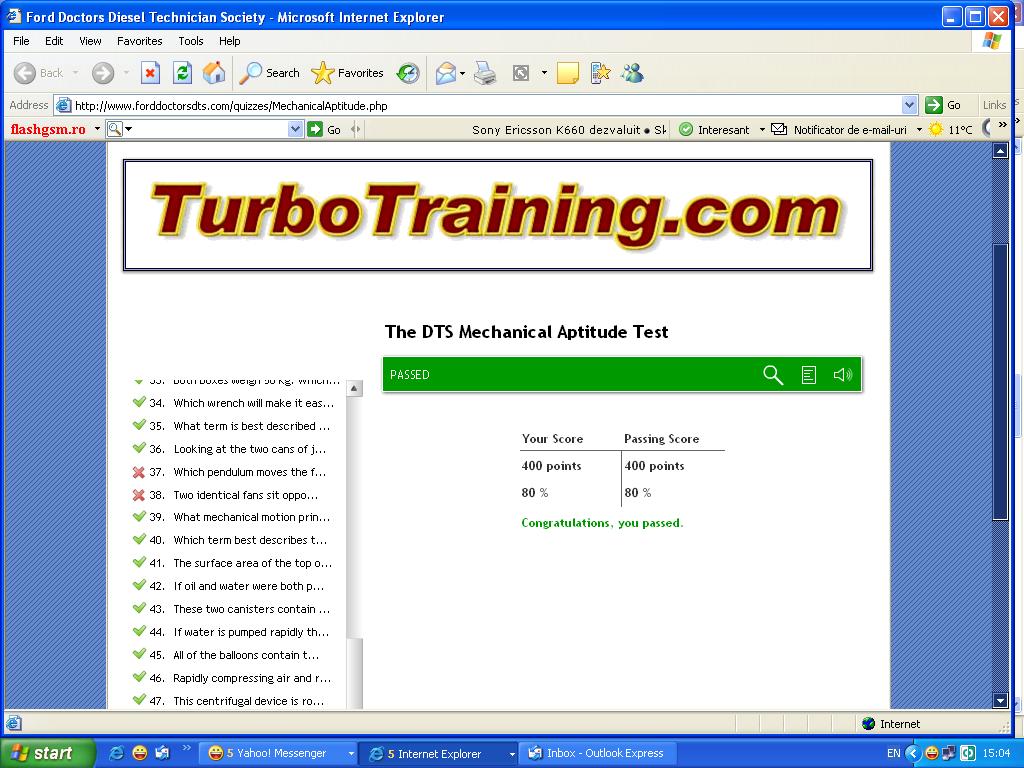Click the Messenger people toolbar icon
The width and height of the screenshot is (1024, 768).
632,73
